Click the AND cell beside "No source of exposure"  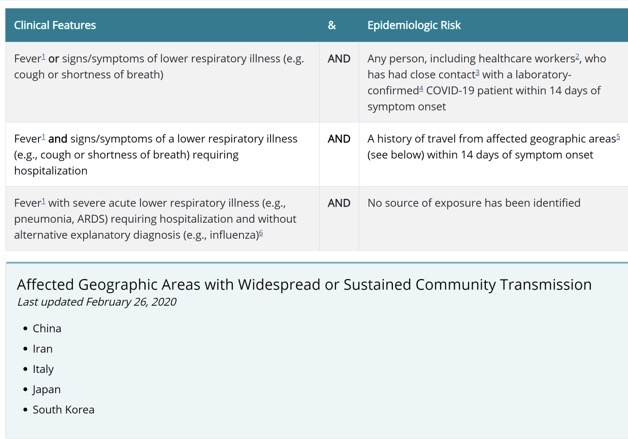point(339,219)
